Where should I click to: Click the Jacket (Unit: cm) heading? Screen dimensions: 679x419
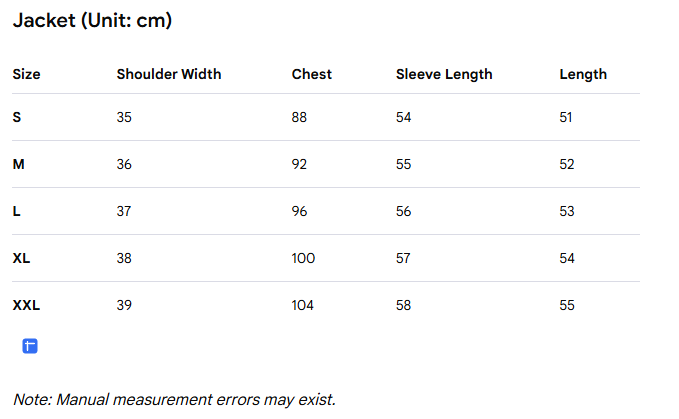tap(92, 20)
